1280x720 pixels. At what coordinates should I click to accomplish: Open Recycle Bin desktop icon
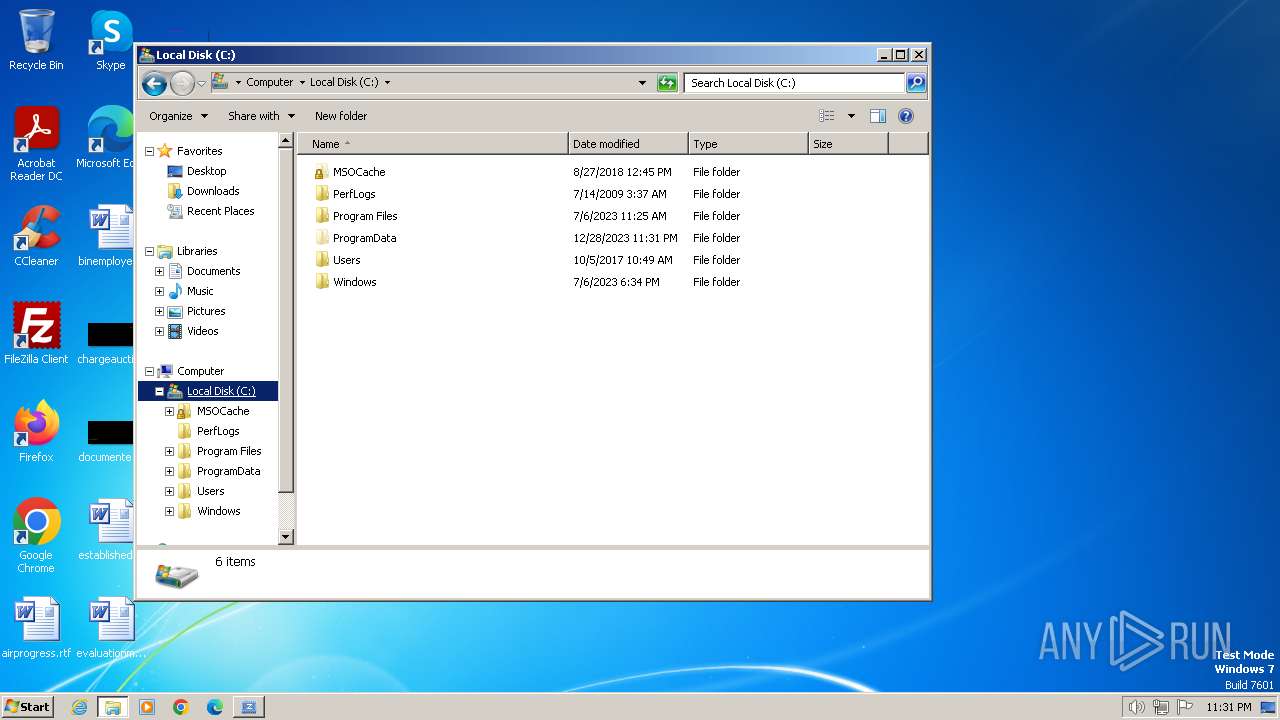[36, 40]
